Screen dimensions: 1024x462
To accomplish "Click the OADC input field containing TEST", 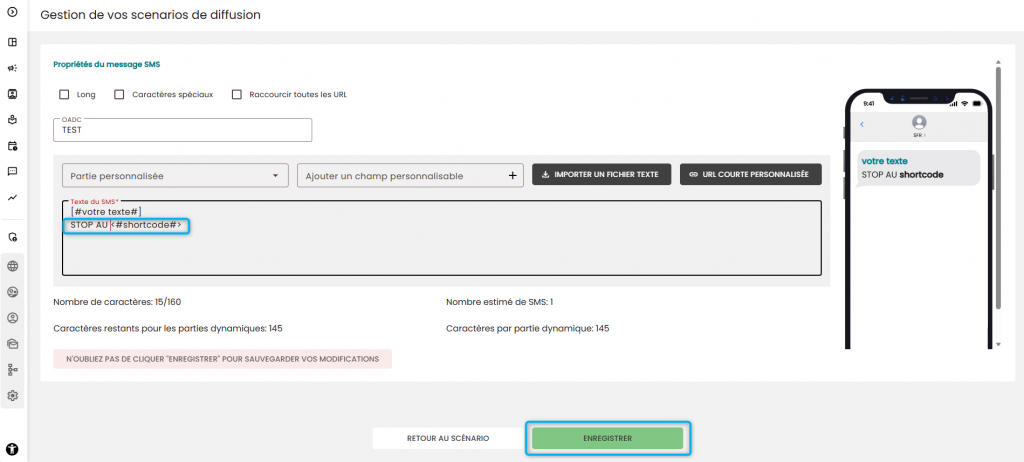I will [182, 130].
